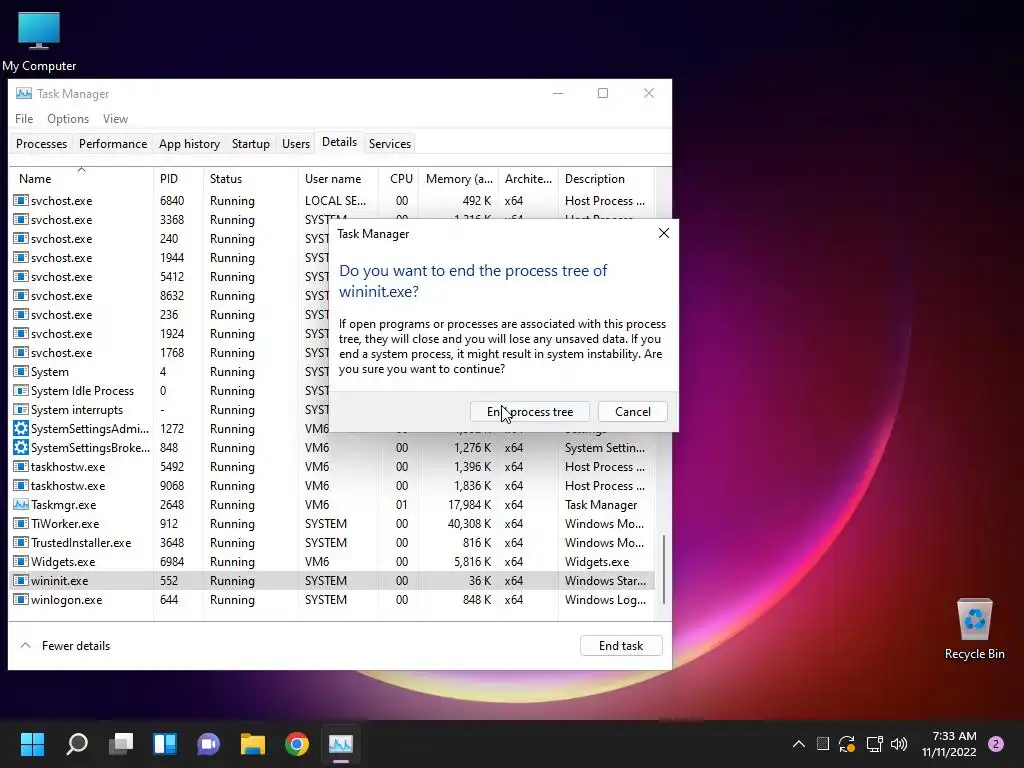Open the notification count badge
The width and height of the screenshot is (1024, 768).
coord(996,744)
